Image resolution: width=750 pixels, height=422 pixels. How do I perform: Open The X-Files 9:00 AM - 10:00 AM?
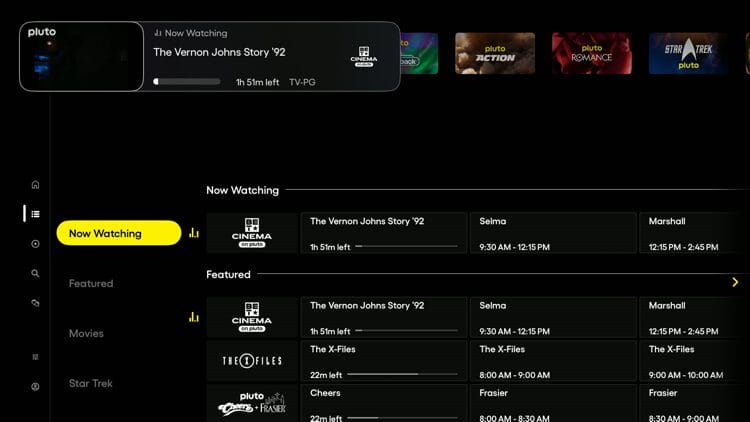(695, 361)
